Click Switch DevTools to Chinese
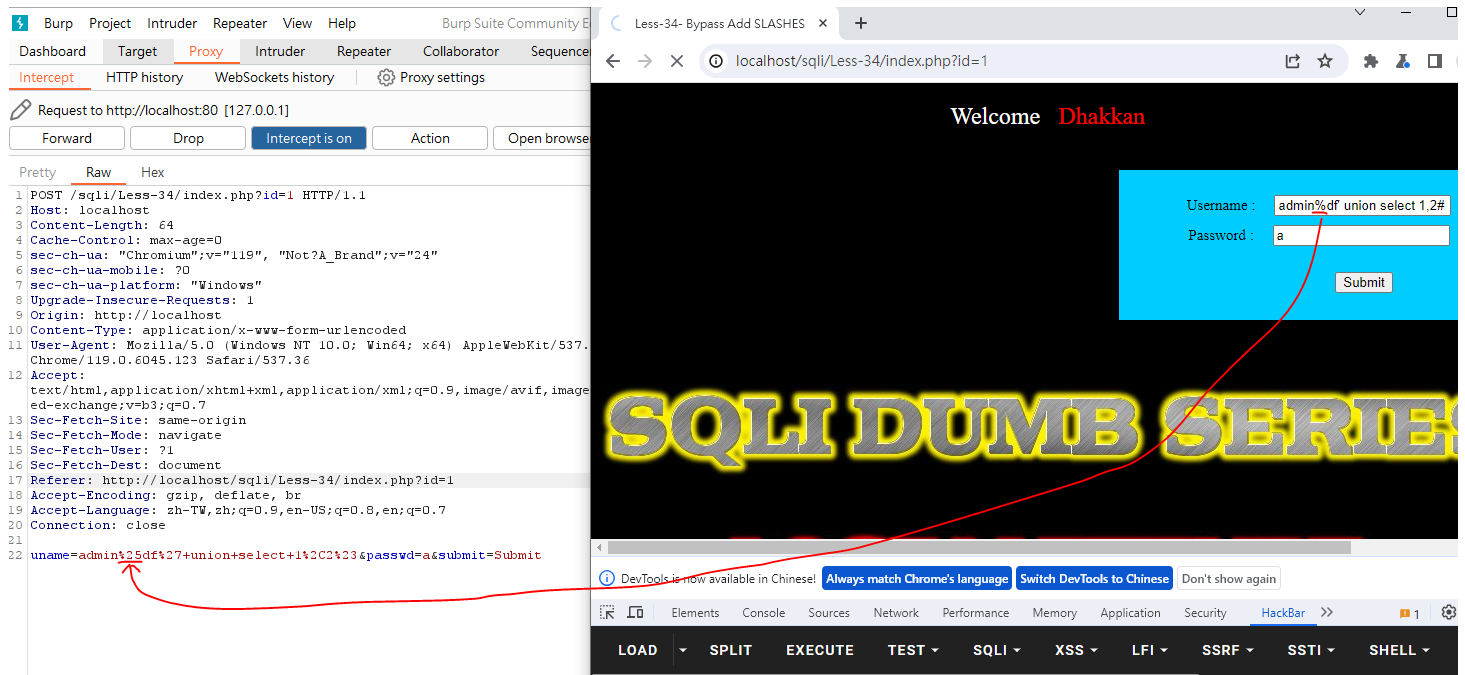Screen dimensions: 1465x675 [x=1094, y=578]
